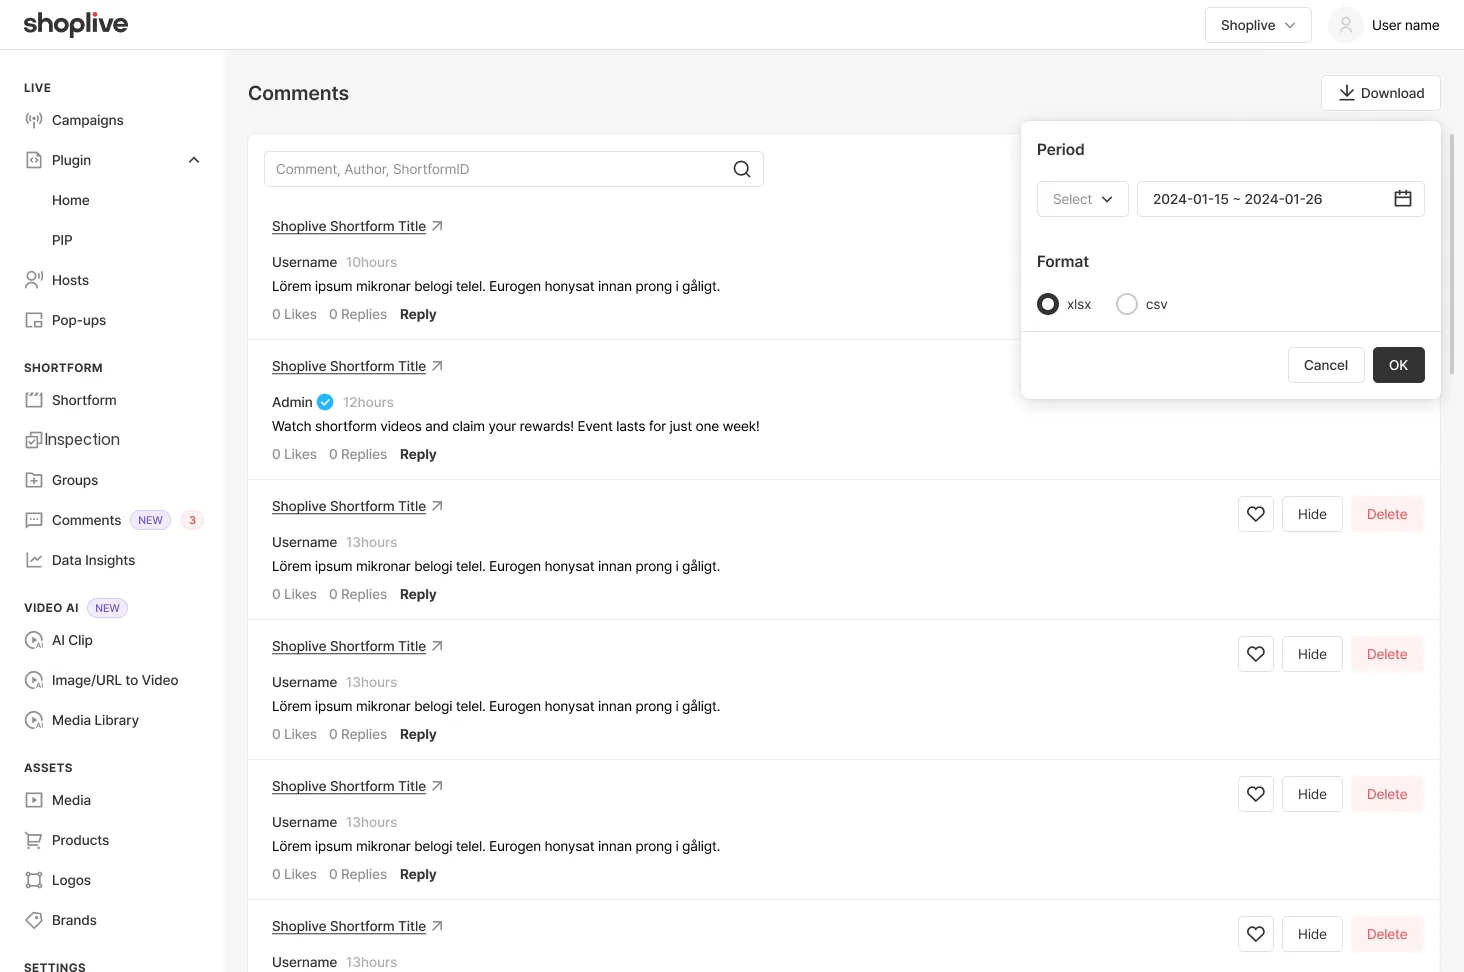The height and width of the screenshot is (972, 1464).
Task: Click the Comments count badge 3
Action: (x=193, y=520)
